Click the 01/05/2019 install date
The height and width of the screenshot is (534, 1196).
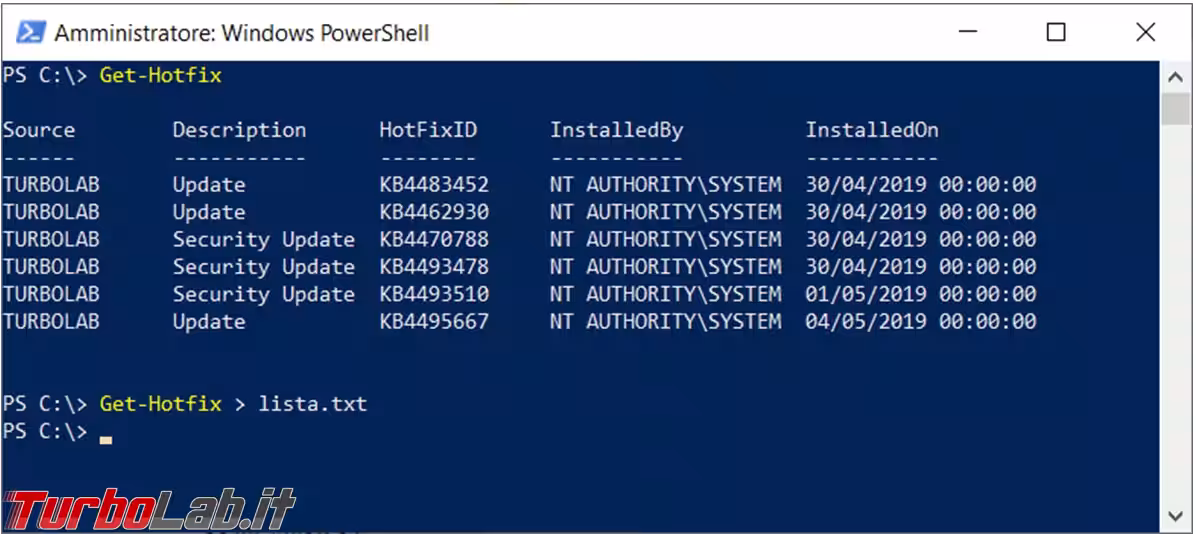[x=866, y=294]
